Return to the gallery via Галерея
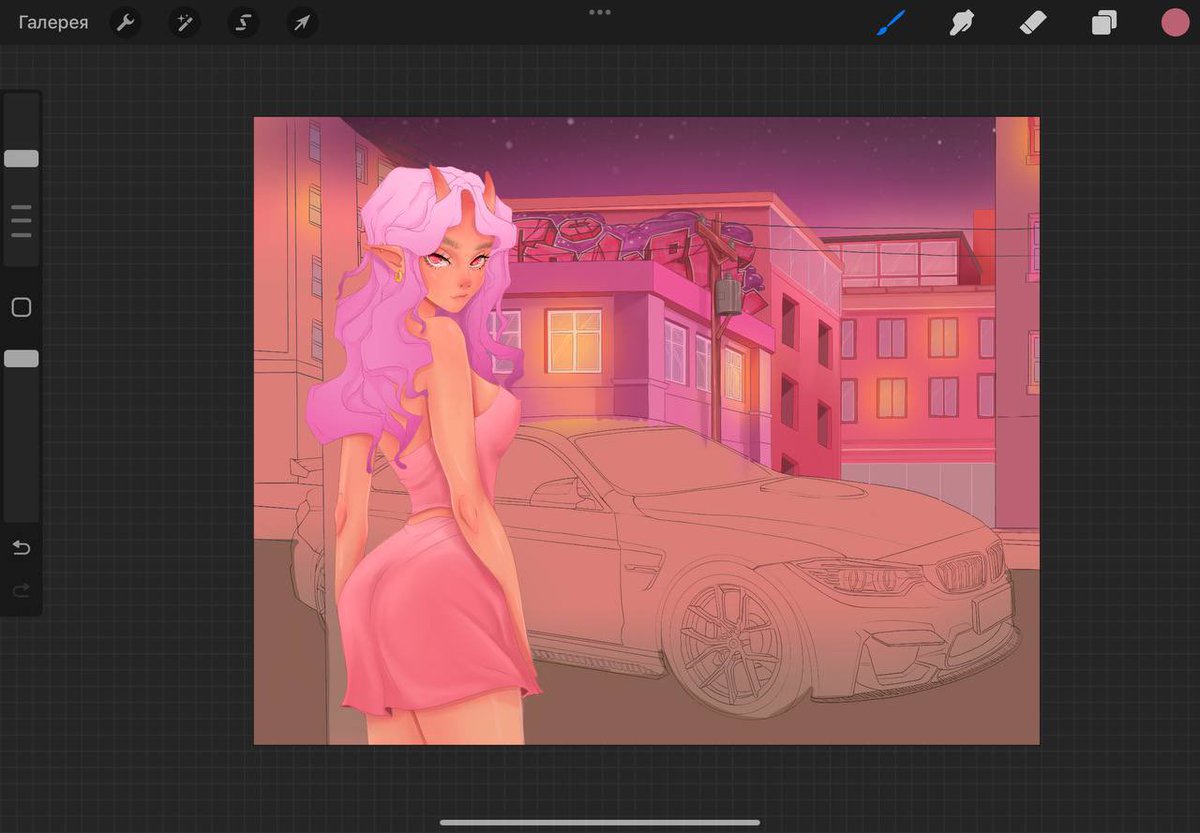 coord(52,22)
